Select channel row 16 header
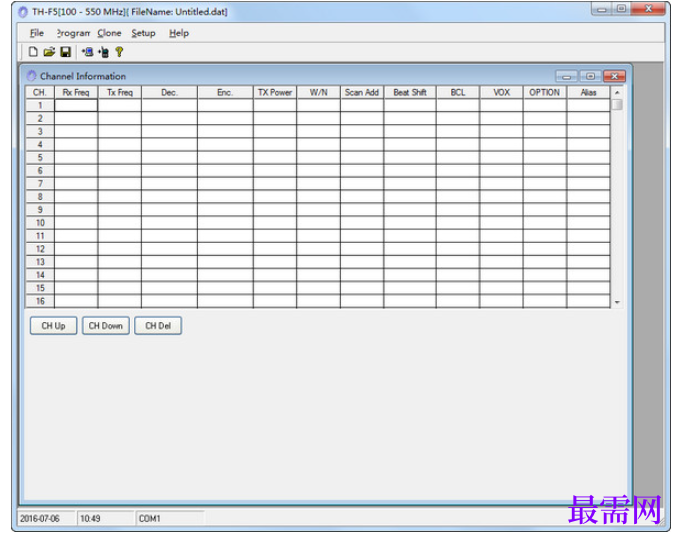Image resolution: width=680 pixels, height=541 pixels. coord(40,301)
